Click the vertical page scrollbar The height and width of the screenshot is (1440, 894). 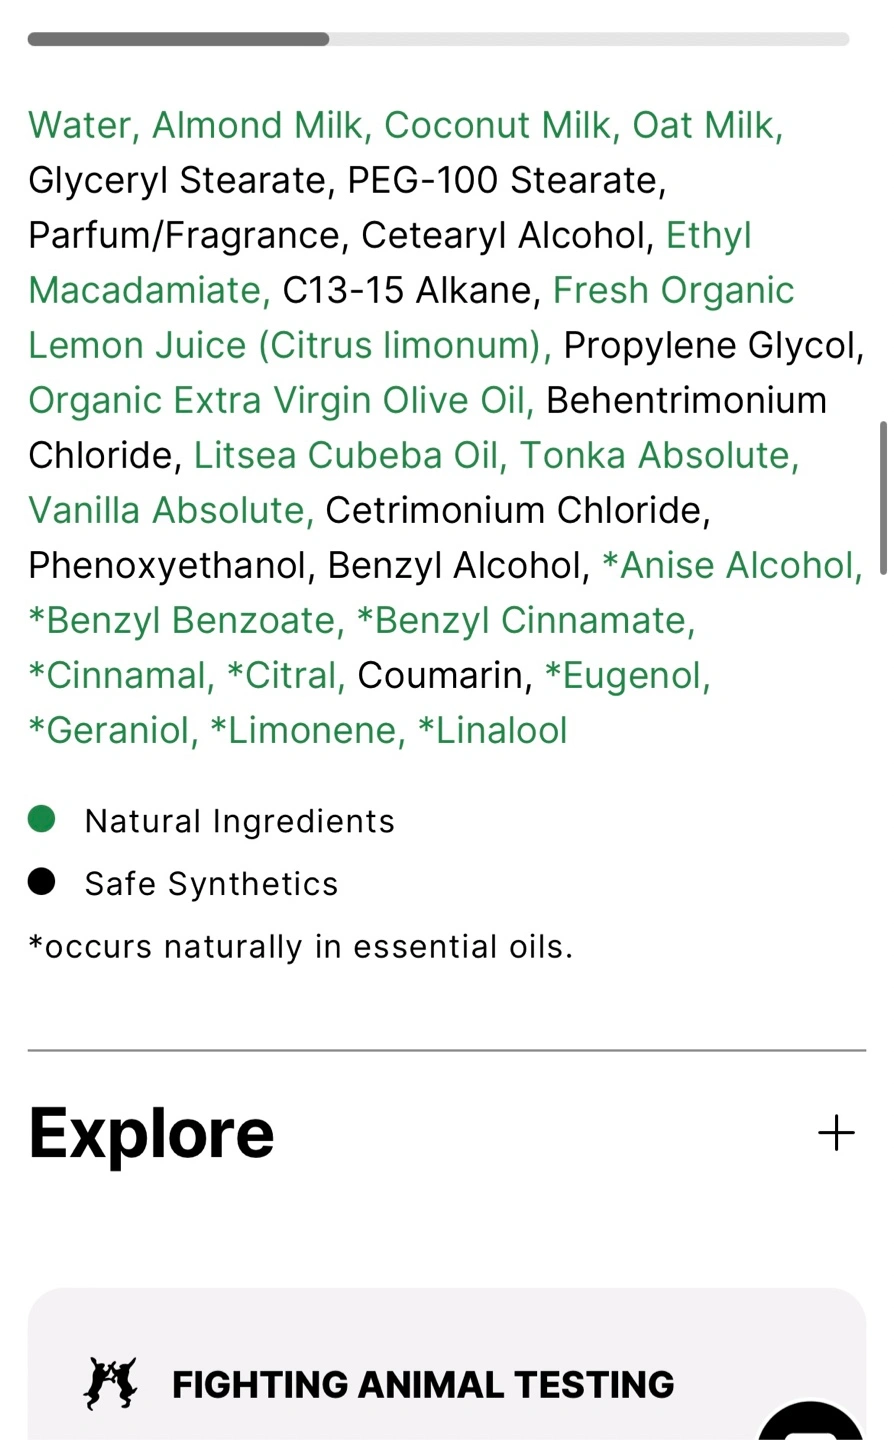[x=883, y=498]
